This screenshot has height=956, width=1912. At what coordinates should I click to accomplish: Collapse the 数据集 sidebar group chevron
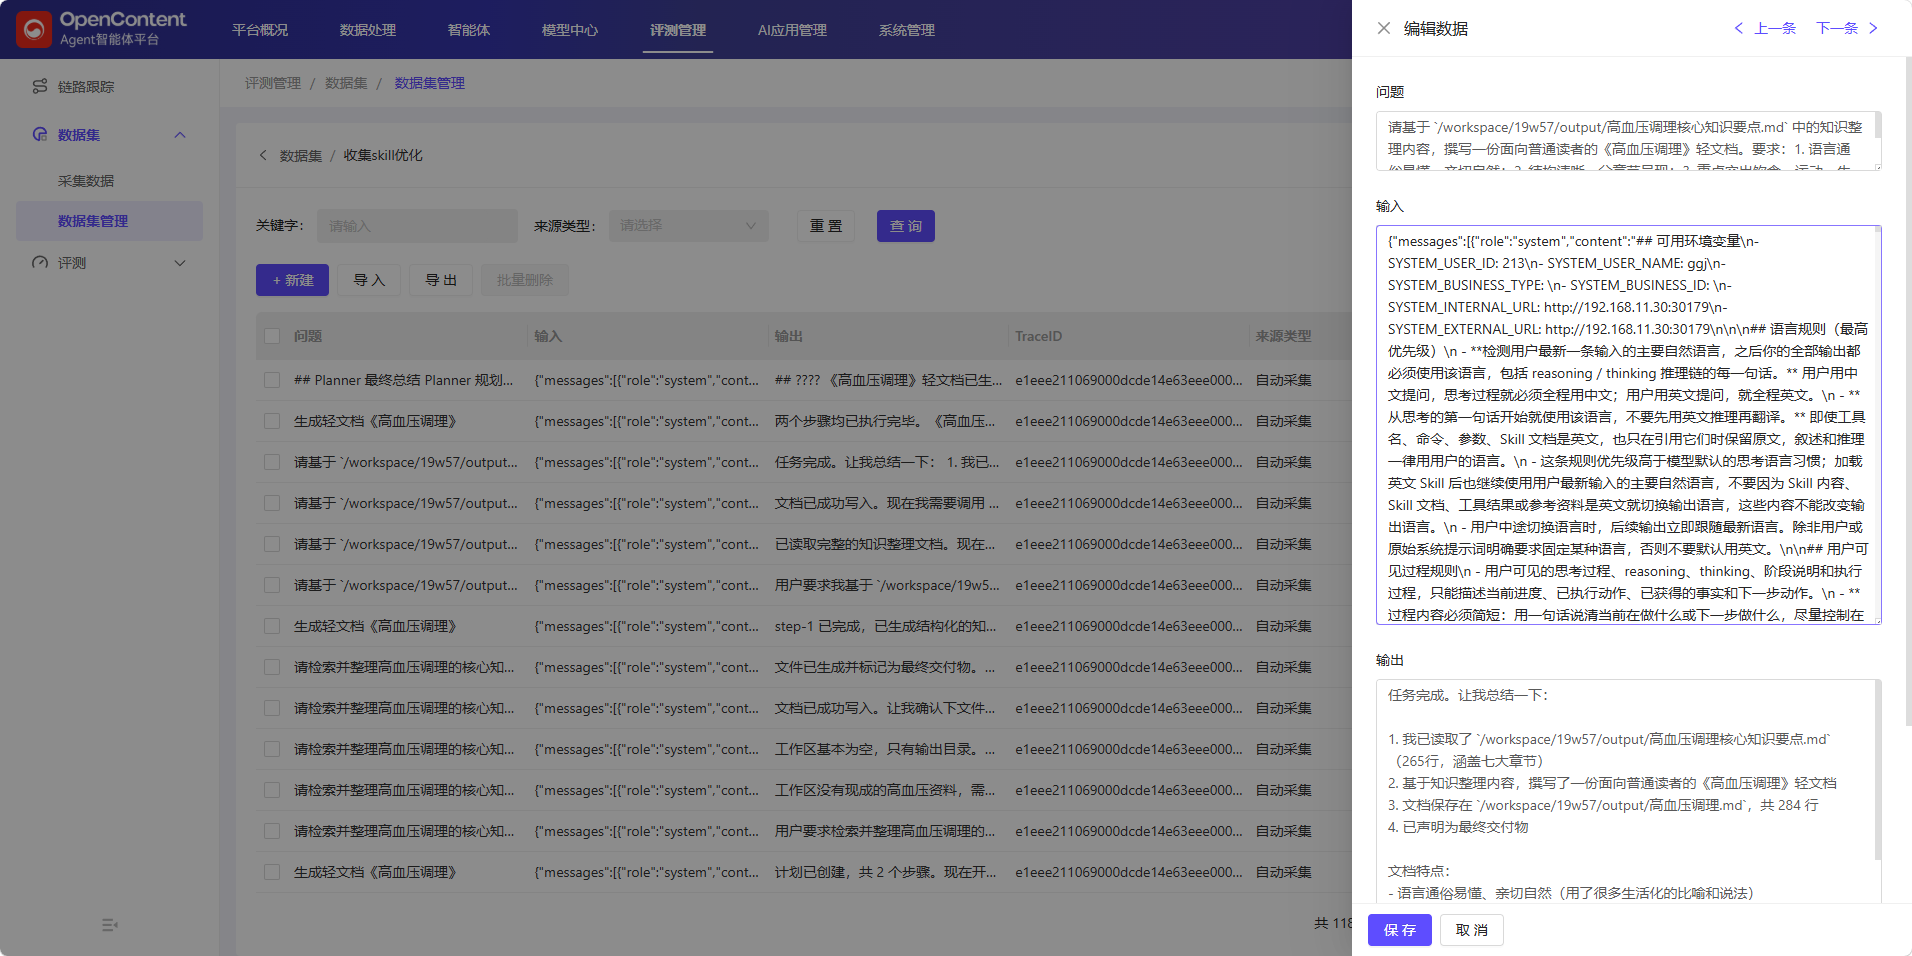(180, 135)
